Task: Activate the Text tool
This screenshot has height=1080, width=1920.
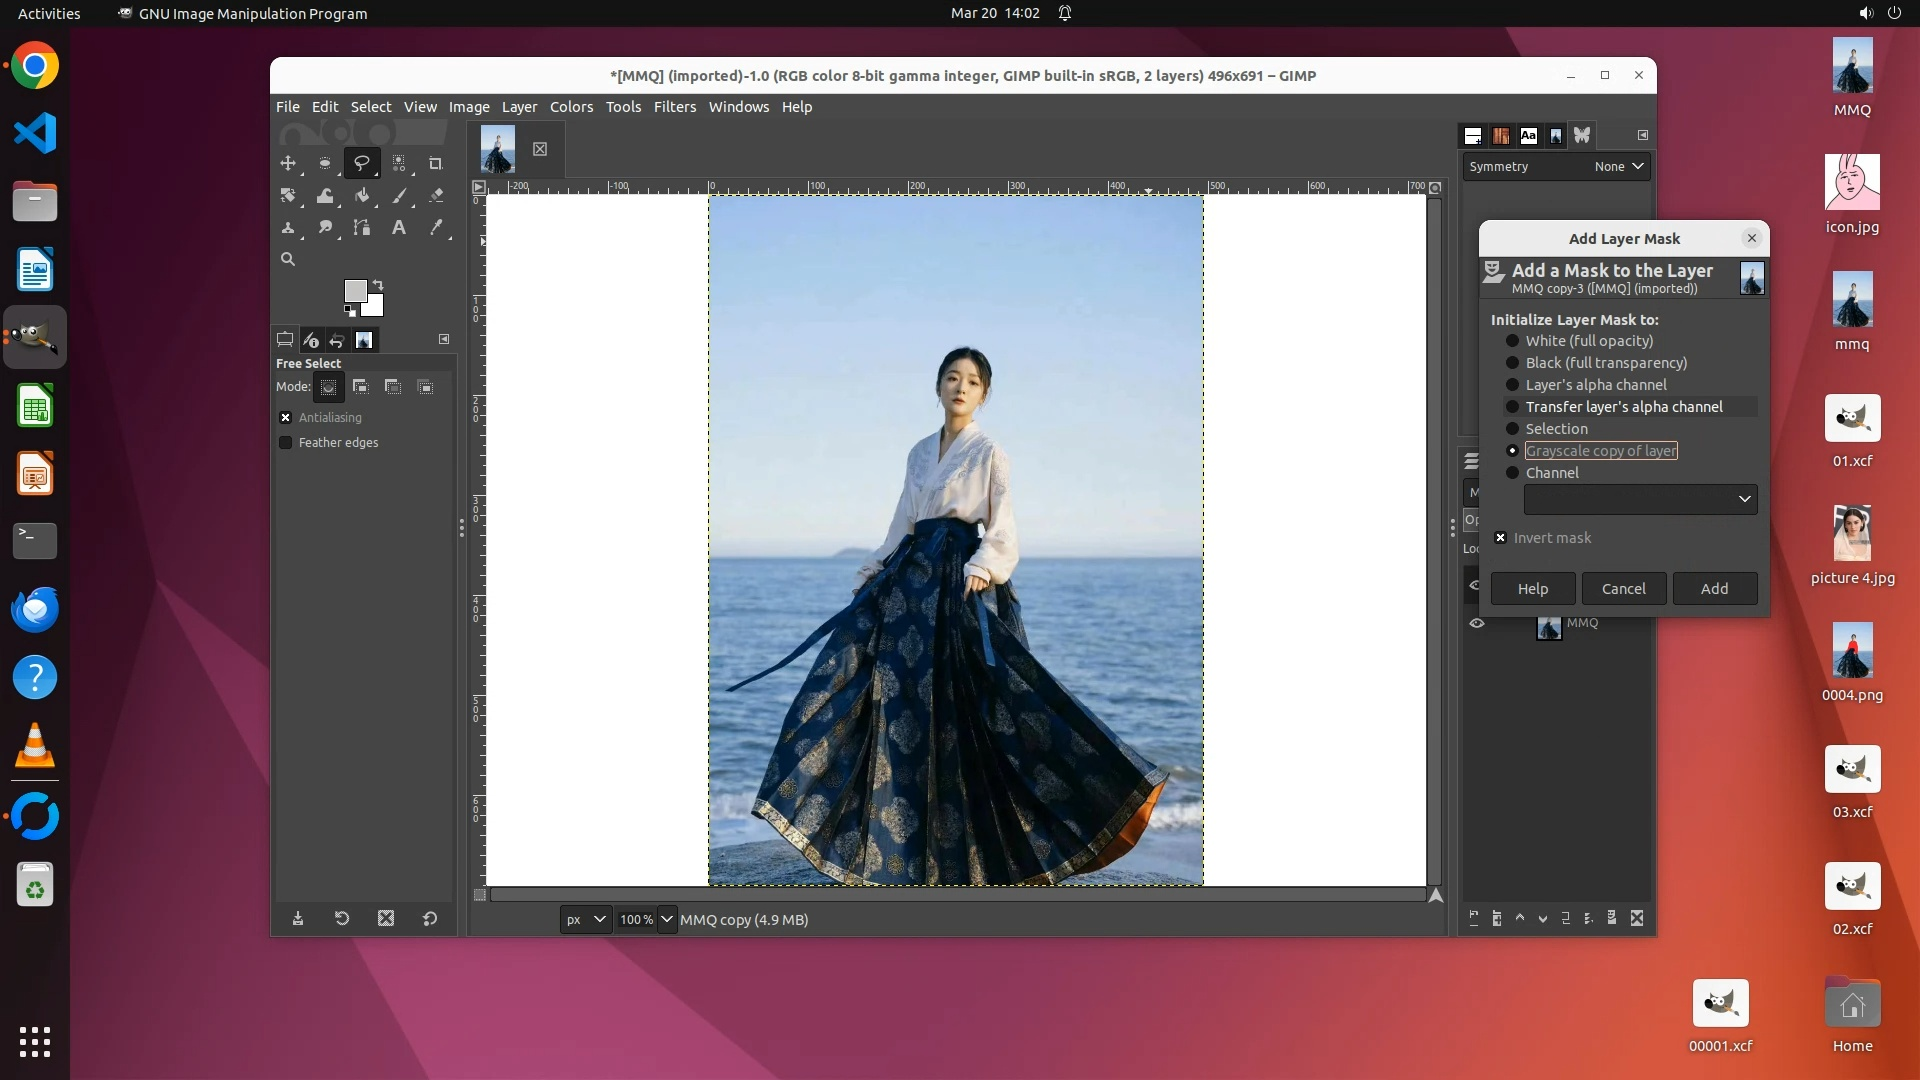Action: pyautogui.click(x=398, y=228)
